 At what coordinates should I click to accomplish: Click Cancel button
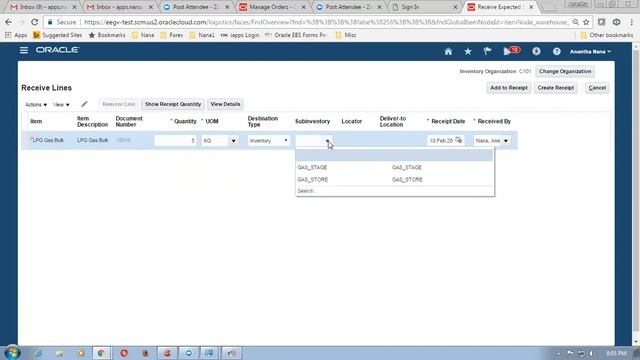[597, 88]
